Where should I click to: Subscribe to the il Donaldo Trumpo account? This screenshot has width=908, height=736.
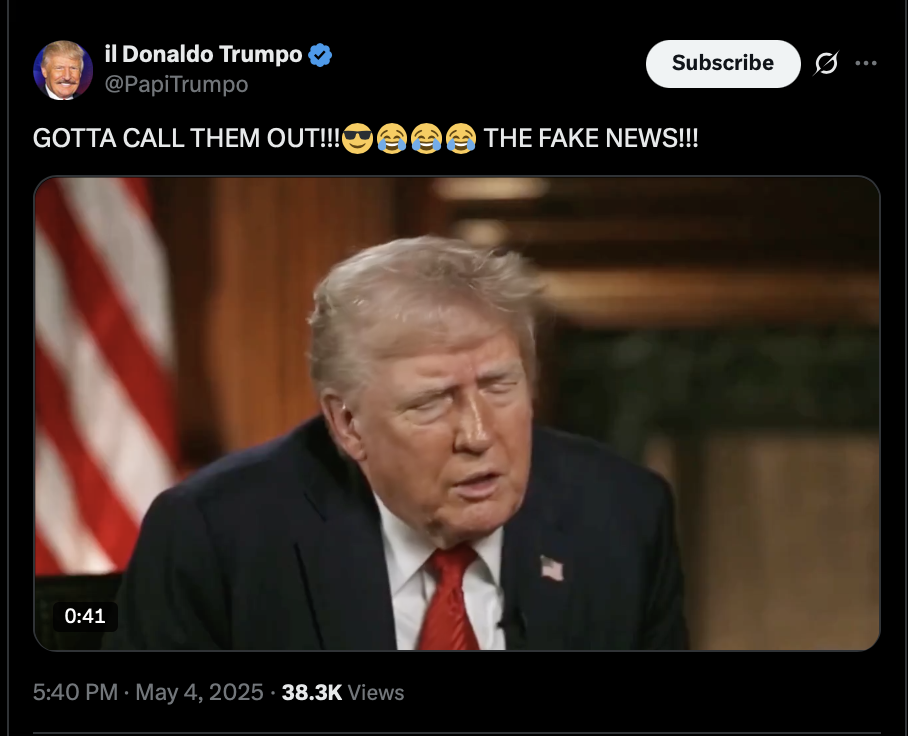(723, 64)
